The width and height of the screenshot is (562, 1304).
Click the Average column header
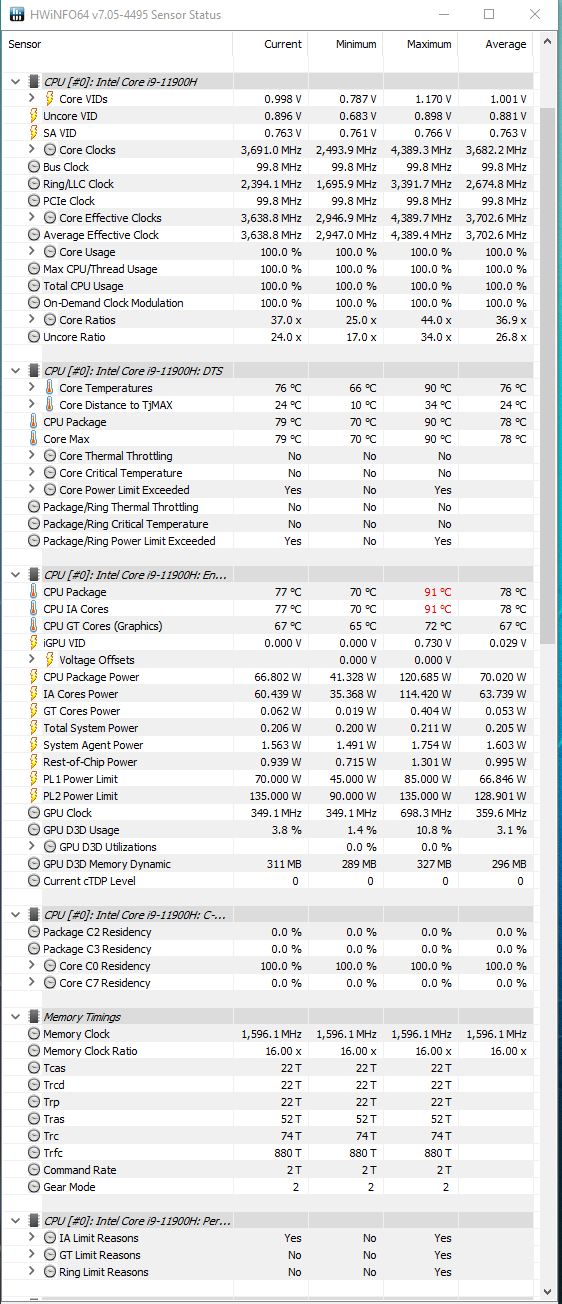[495, 44]
